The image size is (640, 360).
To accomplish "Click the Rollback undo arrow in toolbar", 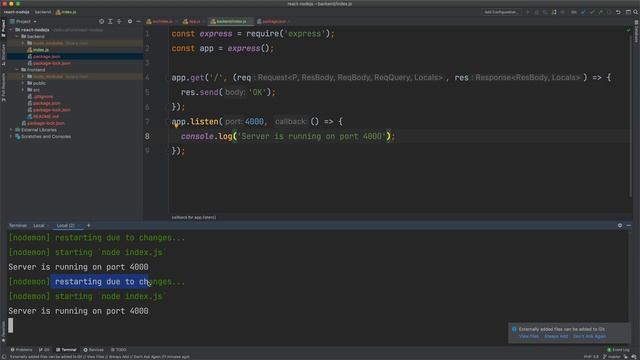I will click(x=618, y=12).
